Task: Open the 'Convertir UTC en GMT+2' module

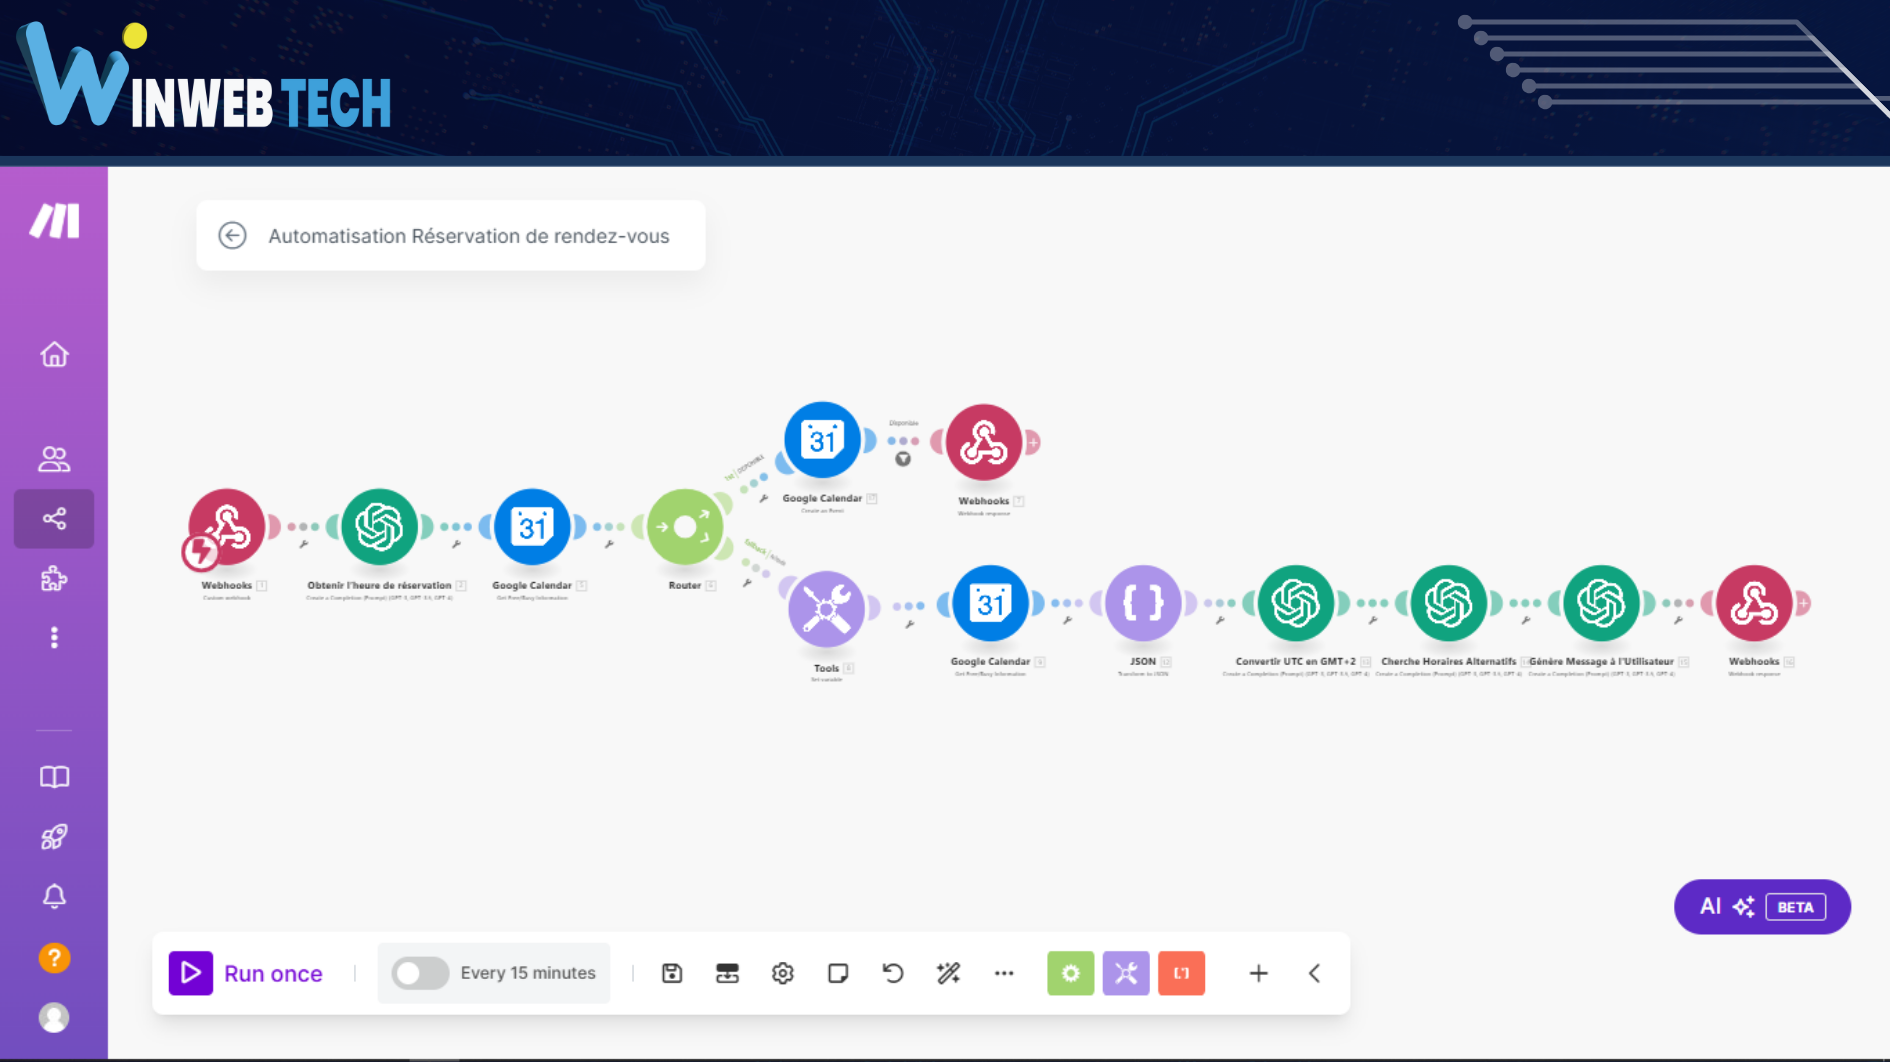Action: (x=1296, y=603)
